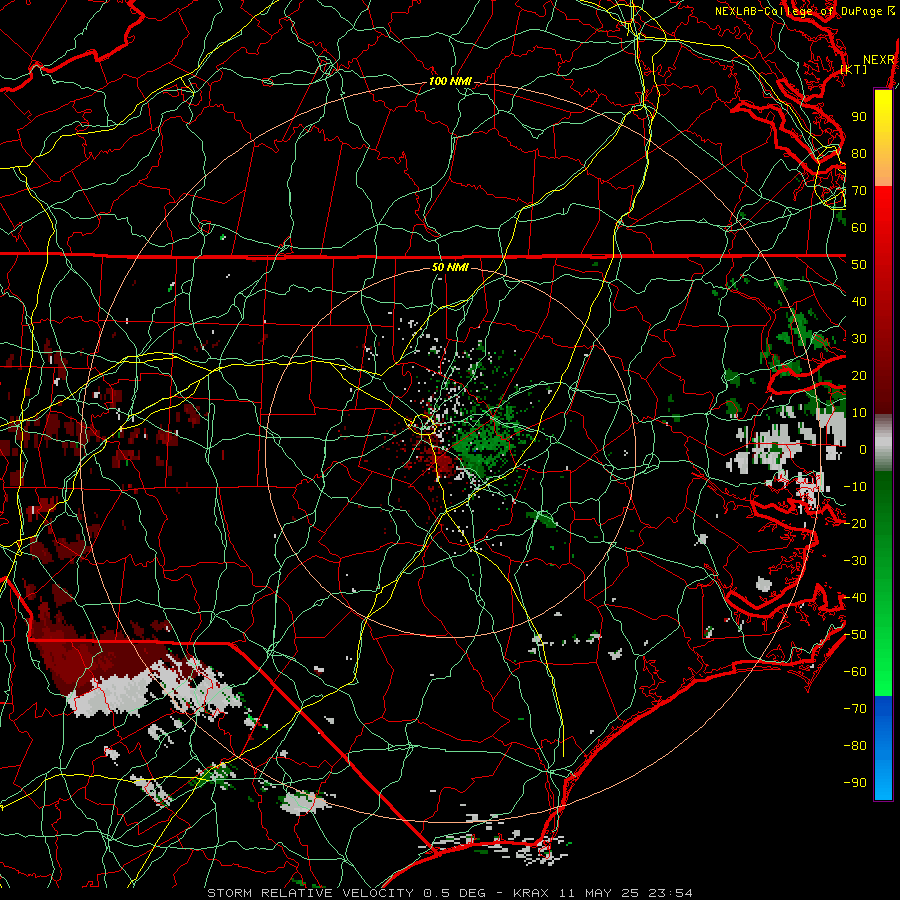Click the -40 value on the color scale

(855, 598)
